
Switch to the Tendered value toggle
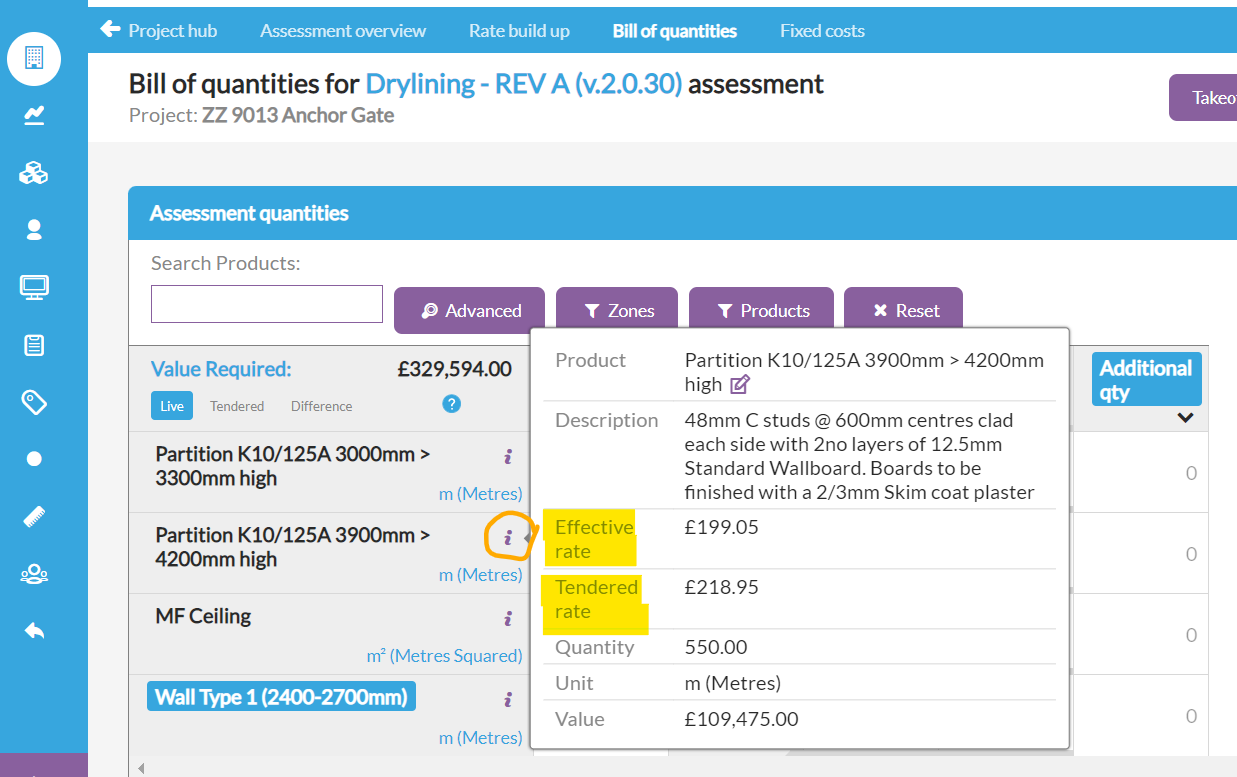click(237, 406)
